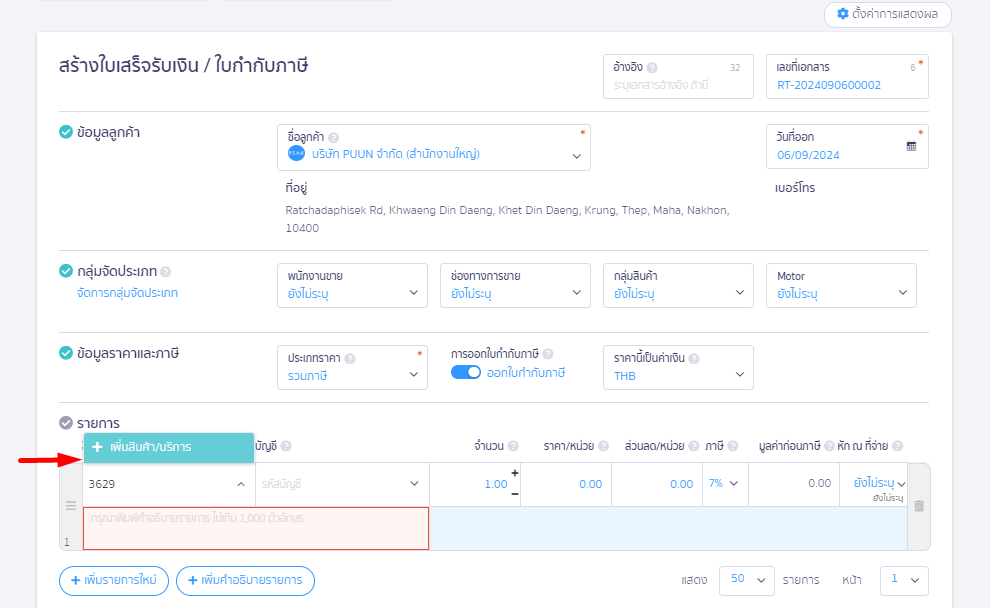Click the calendar icon in issue date field
The height and width of the screenshot is (608, 990).
(x=911, y=146)
